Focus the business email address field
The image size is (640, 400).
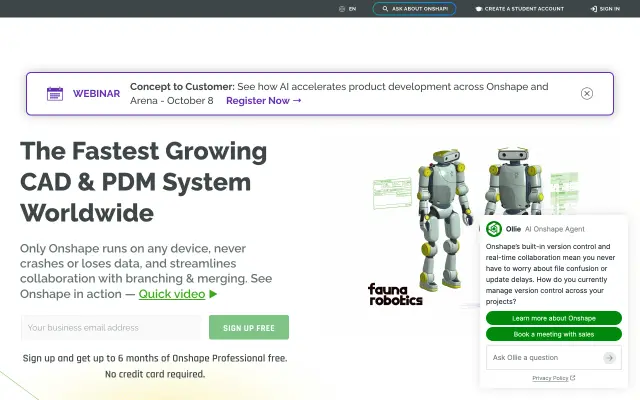coord(111,327)
